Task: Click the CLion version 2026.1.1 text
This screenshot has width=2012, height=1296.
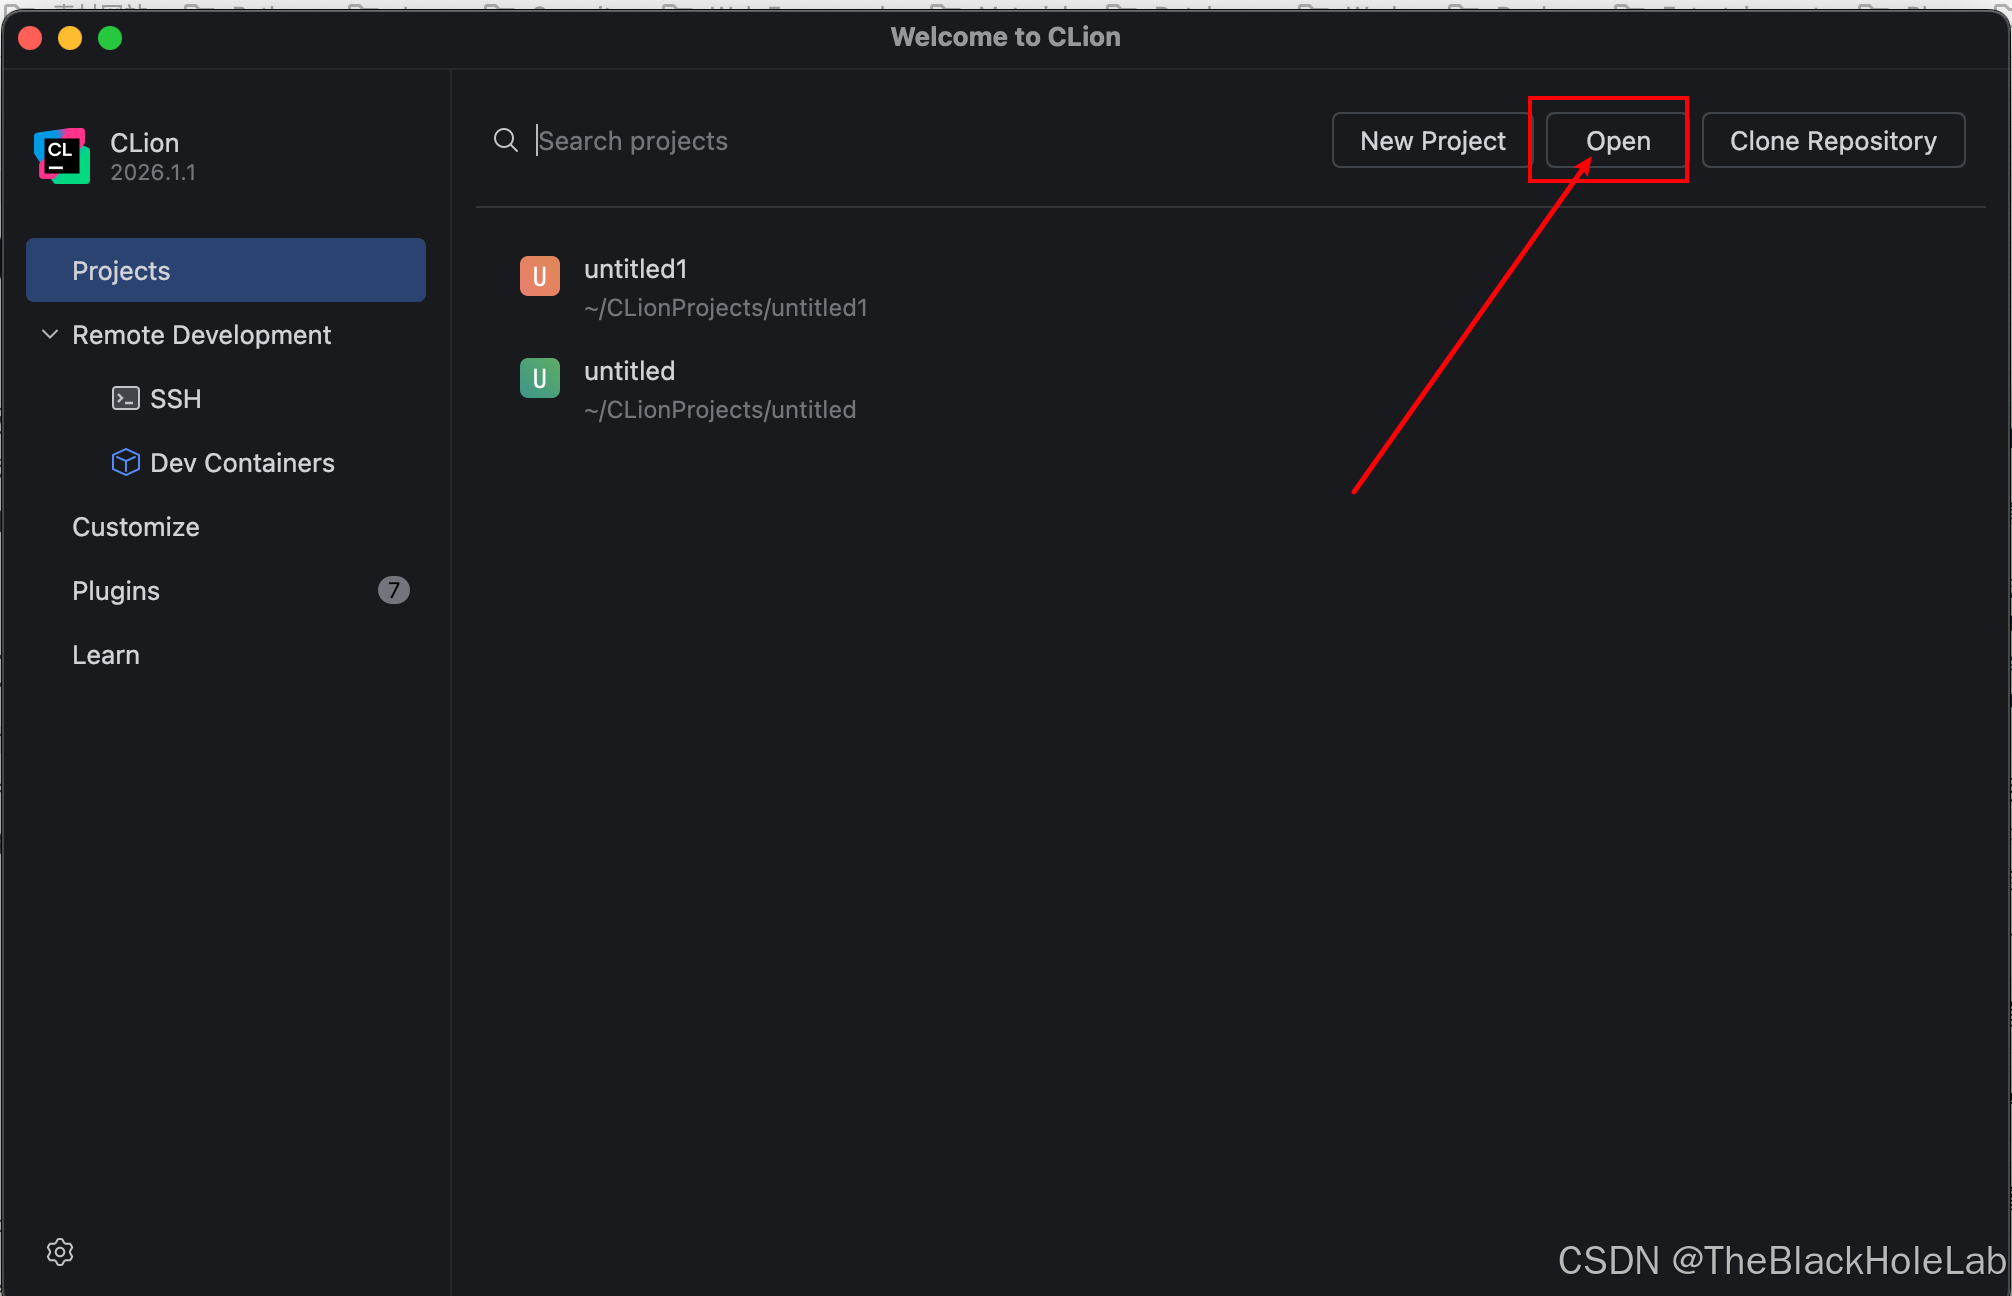Action: tap(153, 173)
